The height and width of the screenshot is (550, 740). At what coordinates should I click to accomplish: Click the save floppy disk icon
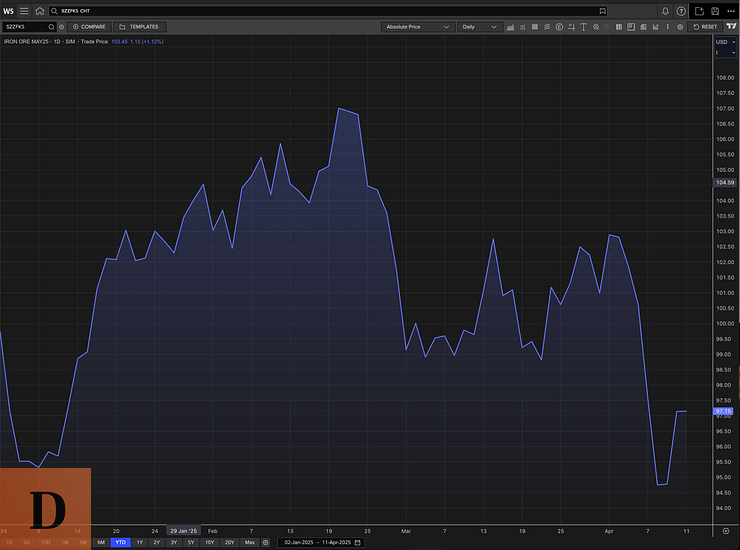click(x=715, y=10)
